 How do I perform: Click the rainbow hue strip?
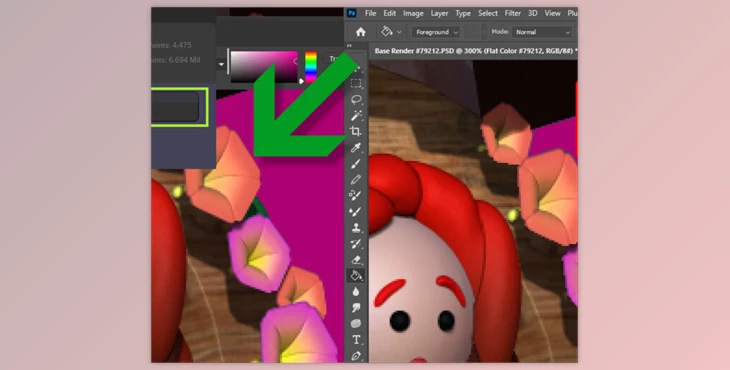311,67
